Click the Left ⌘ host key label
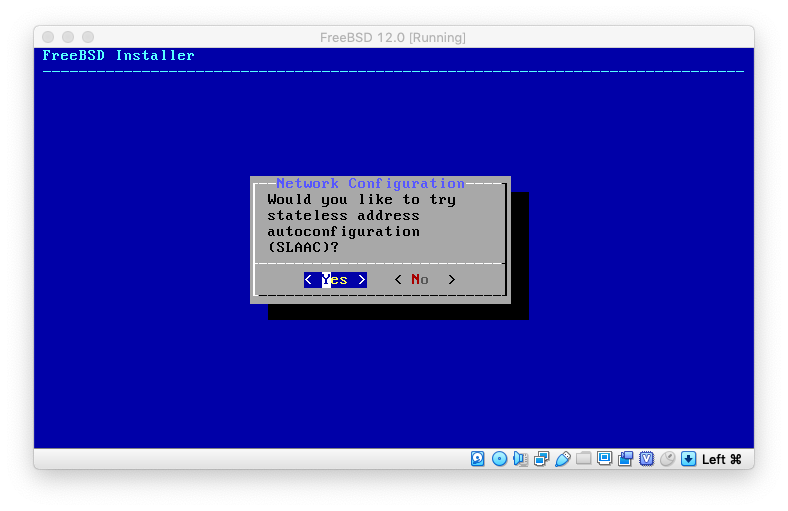788x511 pixels. pos(721,459)
